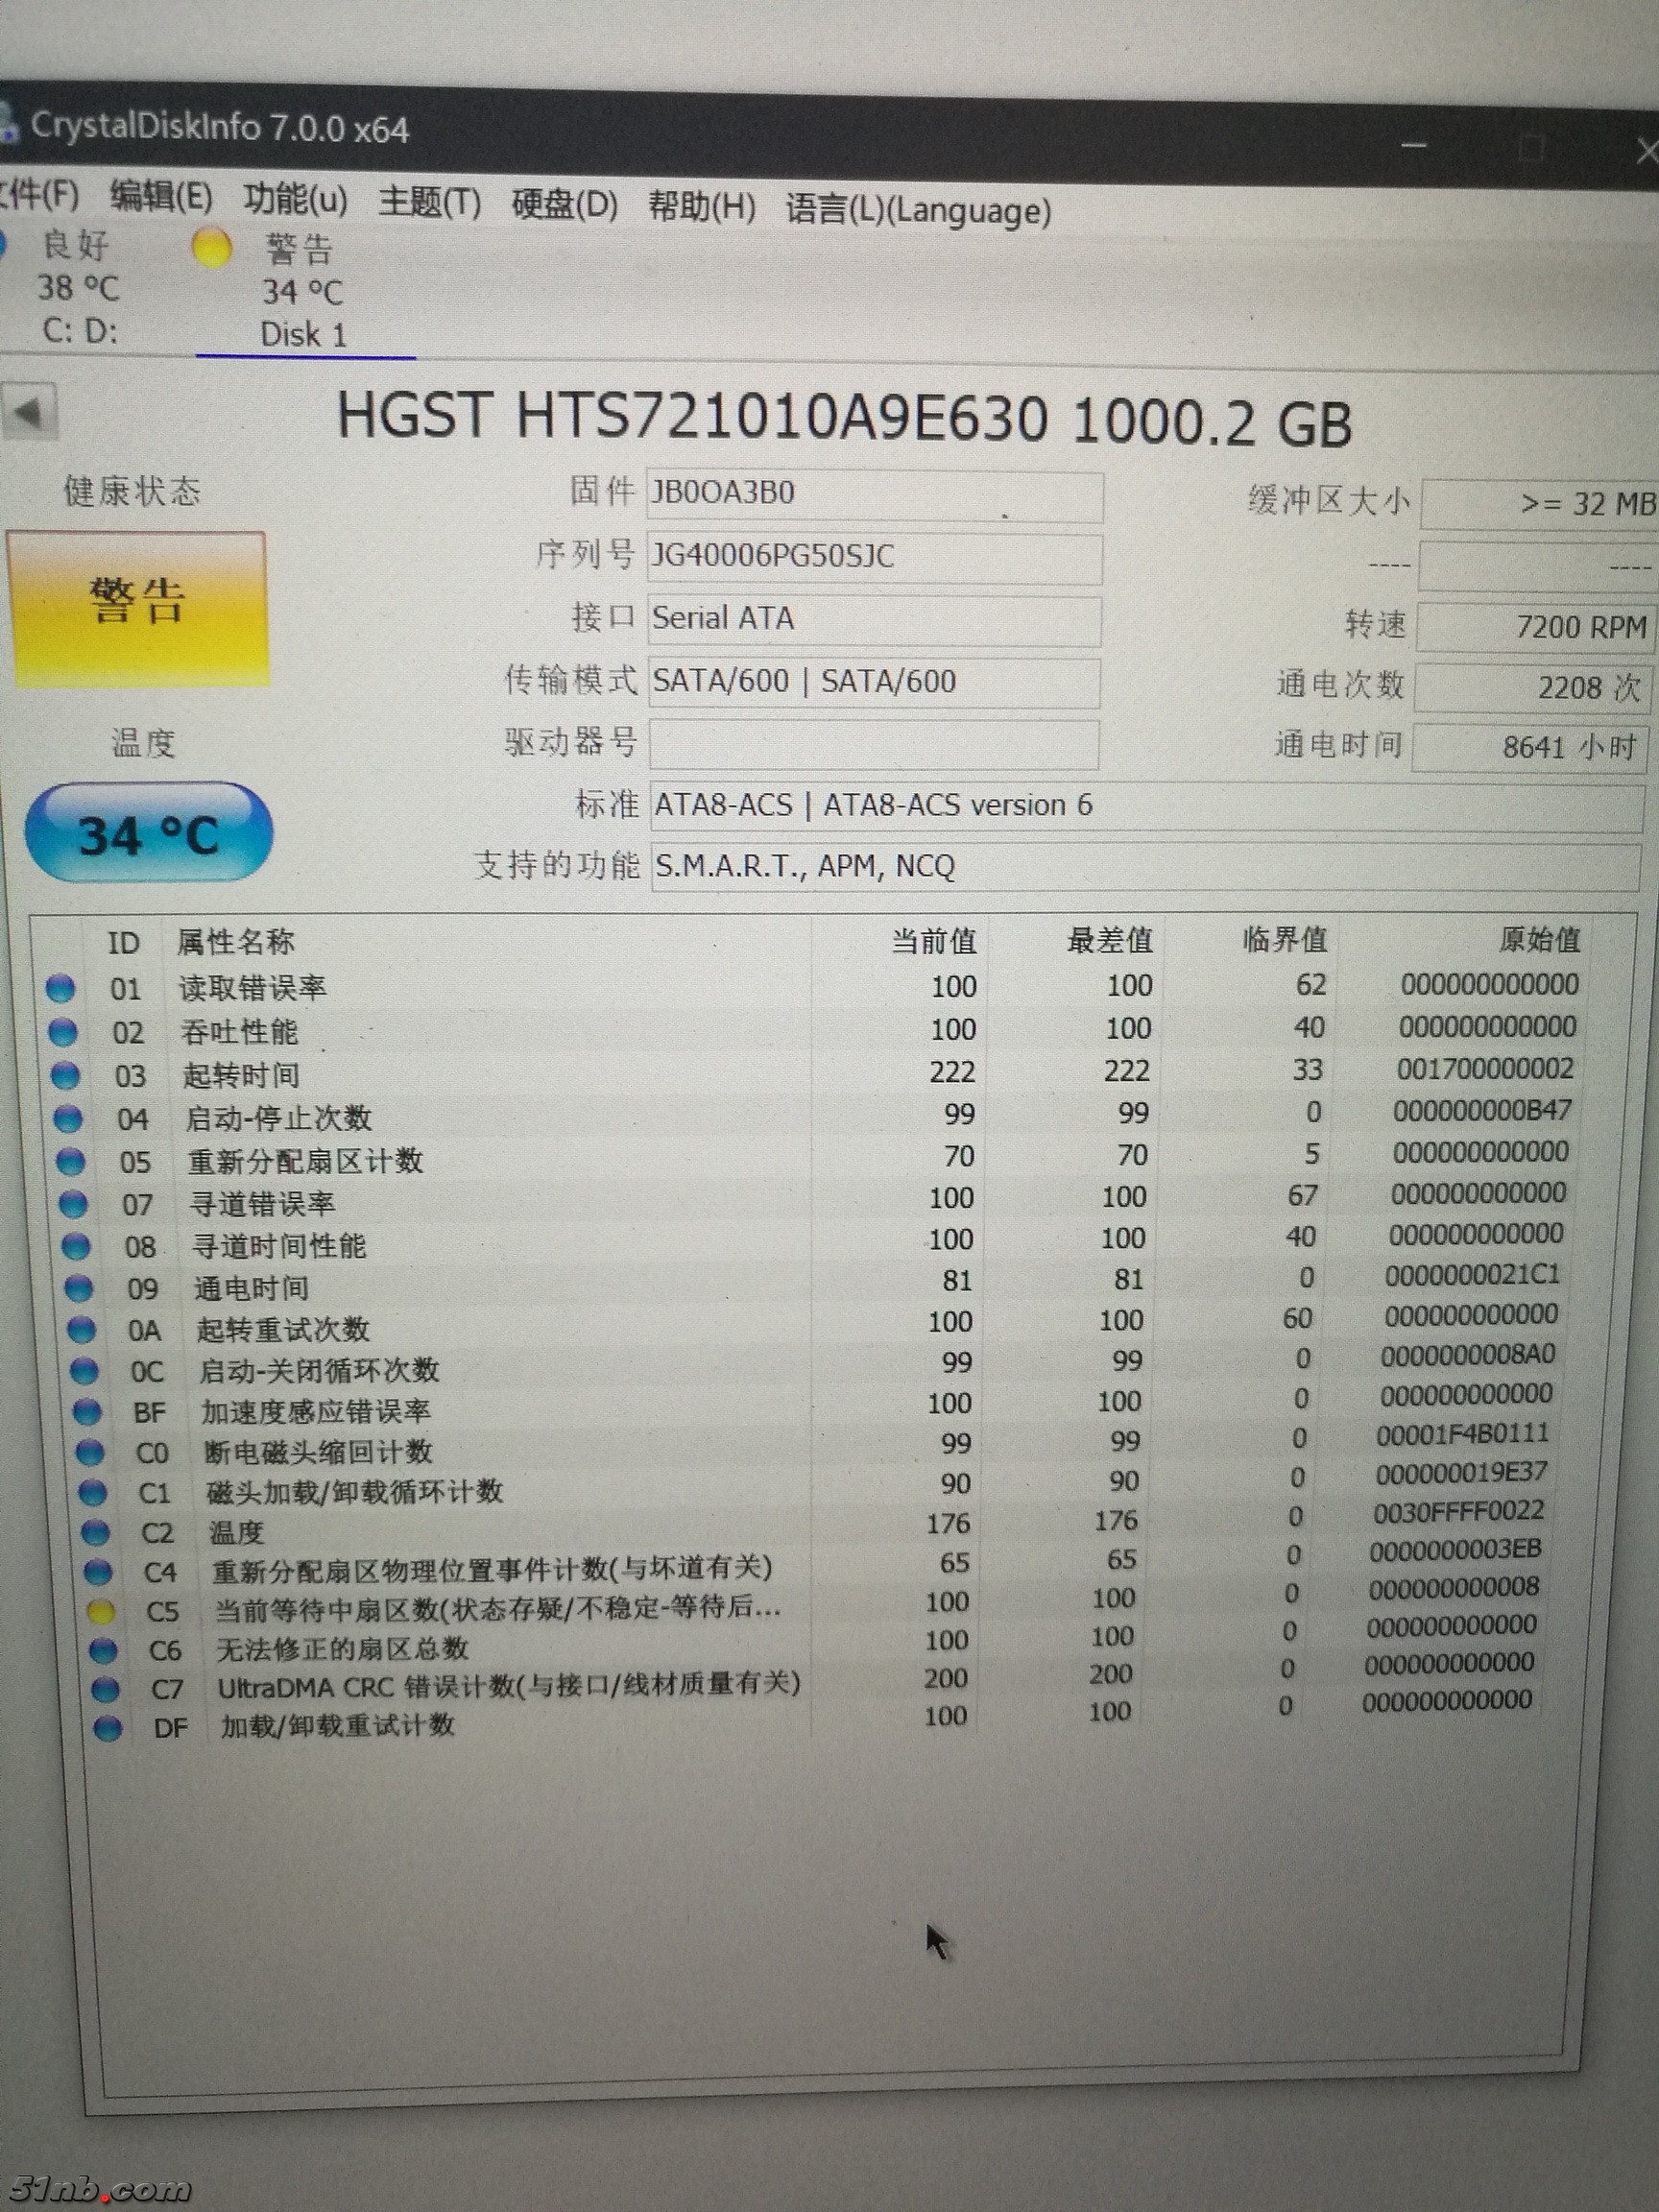Screen dimensions: 1659x2212
Task: Click raw value 000000000008 of C5
Action: tap(1453, 1588)
